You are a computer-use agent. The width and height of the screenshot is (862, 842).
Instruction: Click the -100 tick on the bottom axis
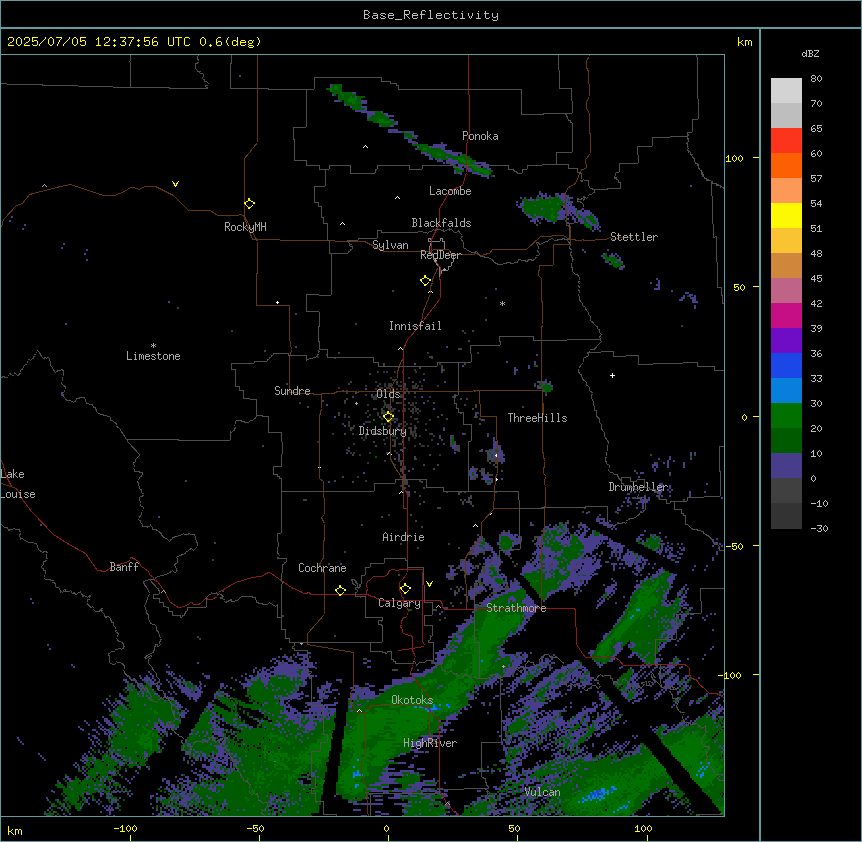(125, 828)
